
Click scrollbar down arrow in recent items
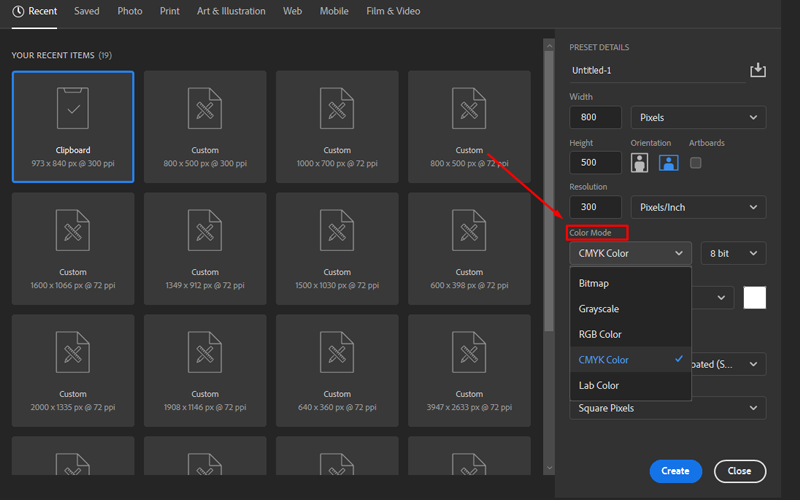(x=549, y=467)
